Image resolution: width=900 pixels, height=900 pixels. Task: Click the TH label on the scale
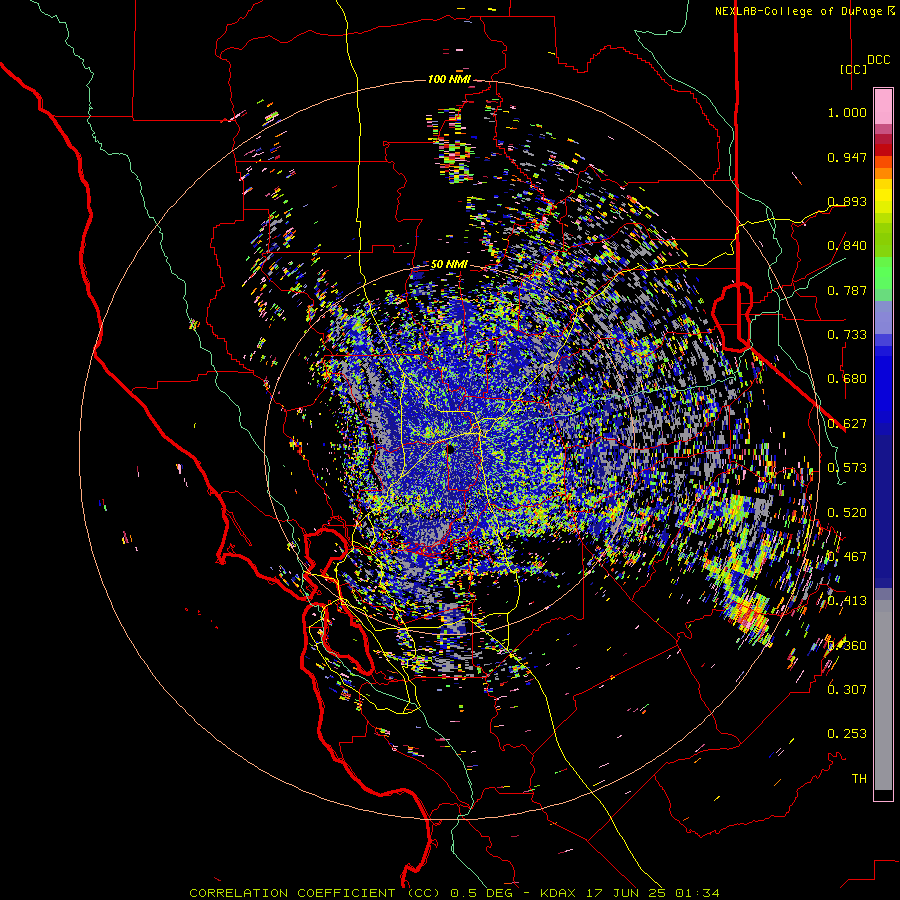coord(859,778)
